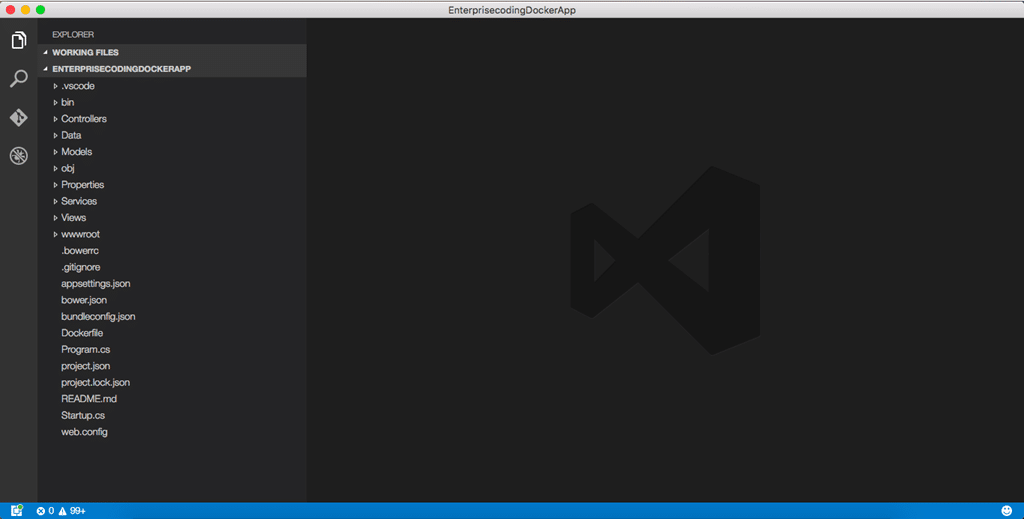The image size is (1024, 519).
Task: Close the window with red button
Action: (10, 10)
